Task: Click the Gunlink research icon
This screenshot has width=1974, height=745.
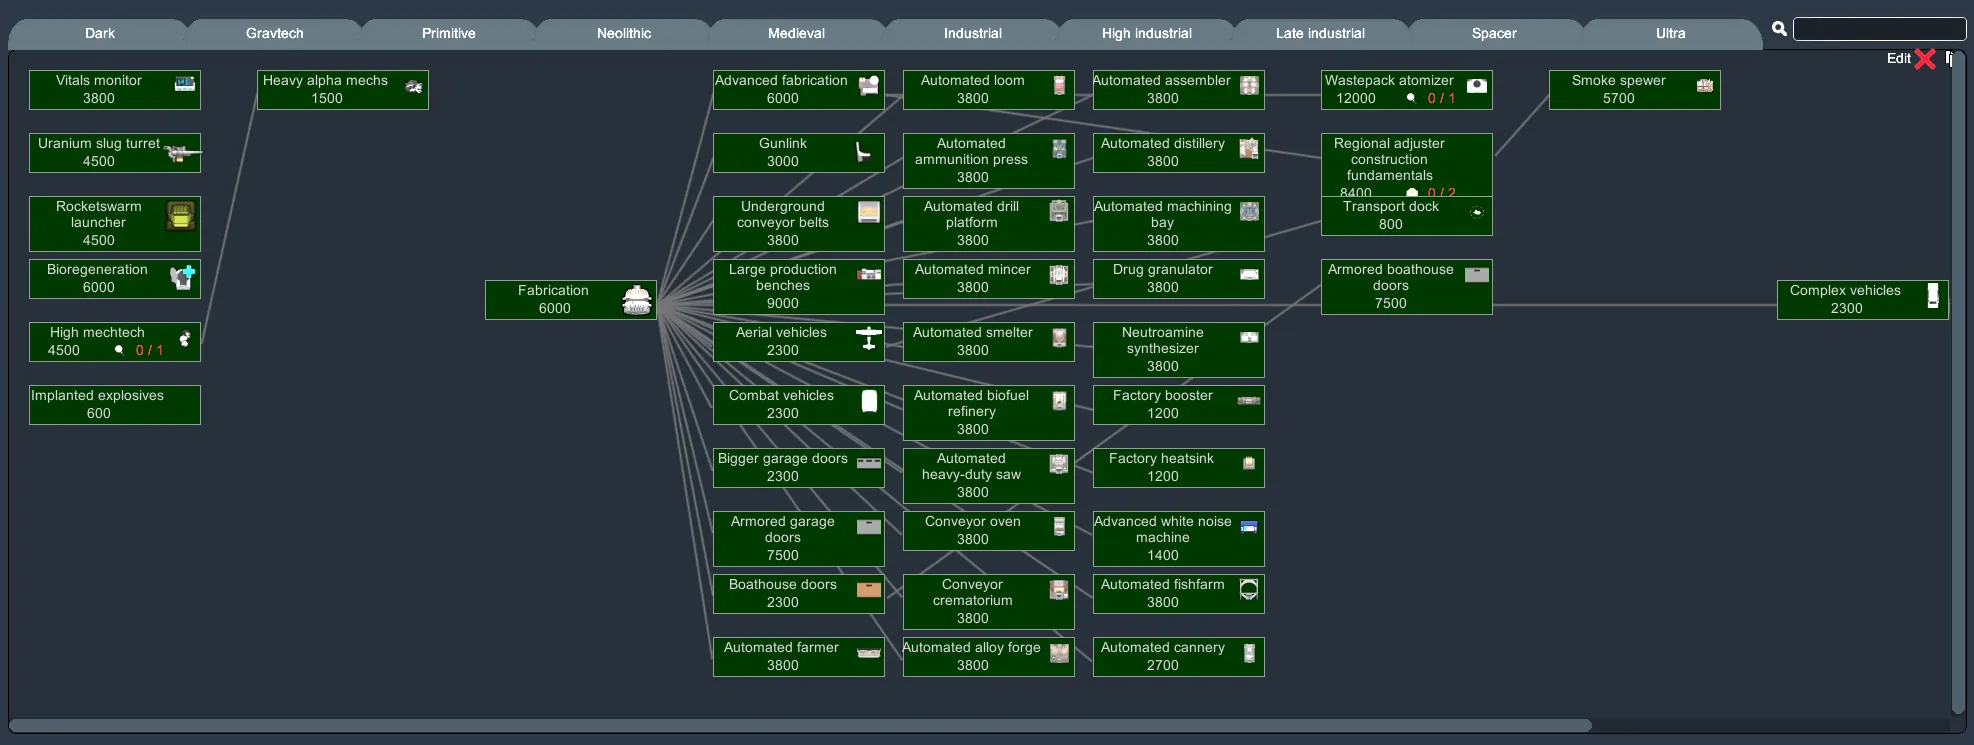Action: click(x=862, y=151)
